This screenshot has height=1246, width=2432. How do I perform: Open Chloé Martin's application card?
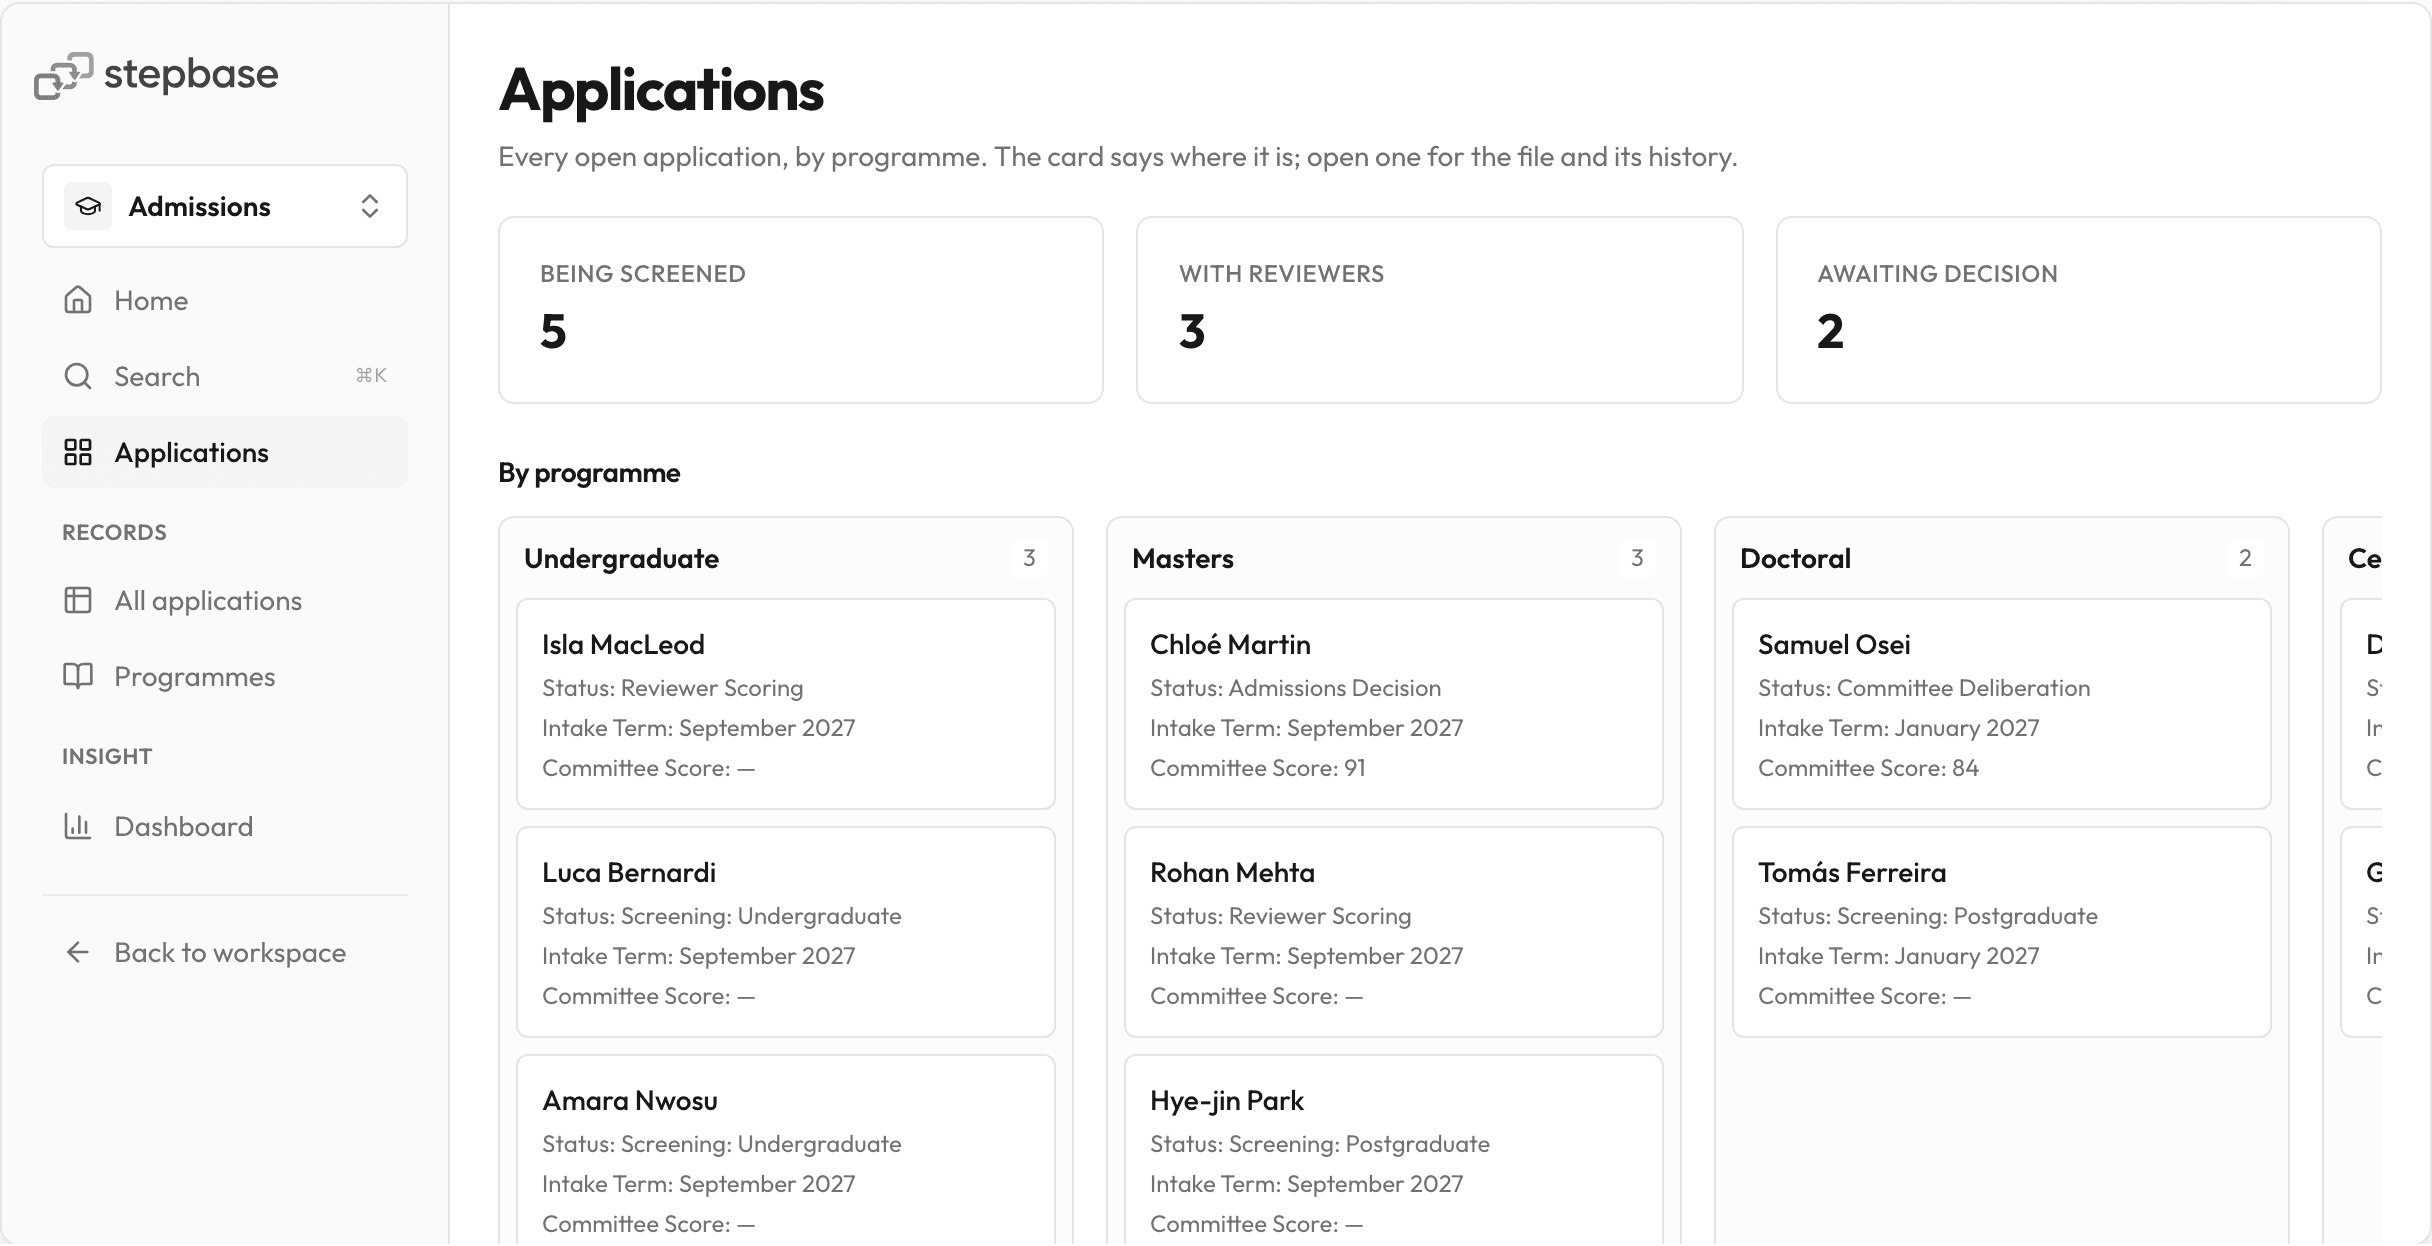tap(1394, 704)
